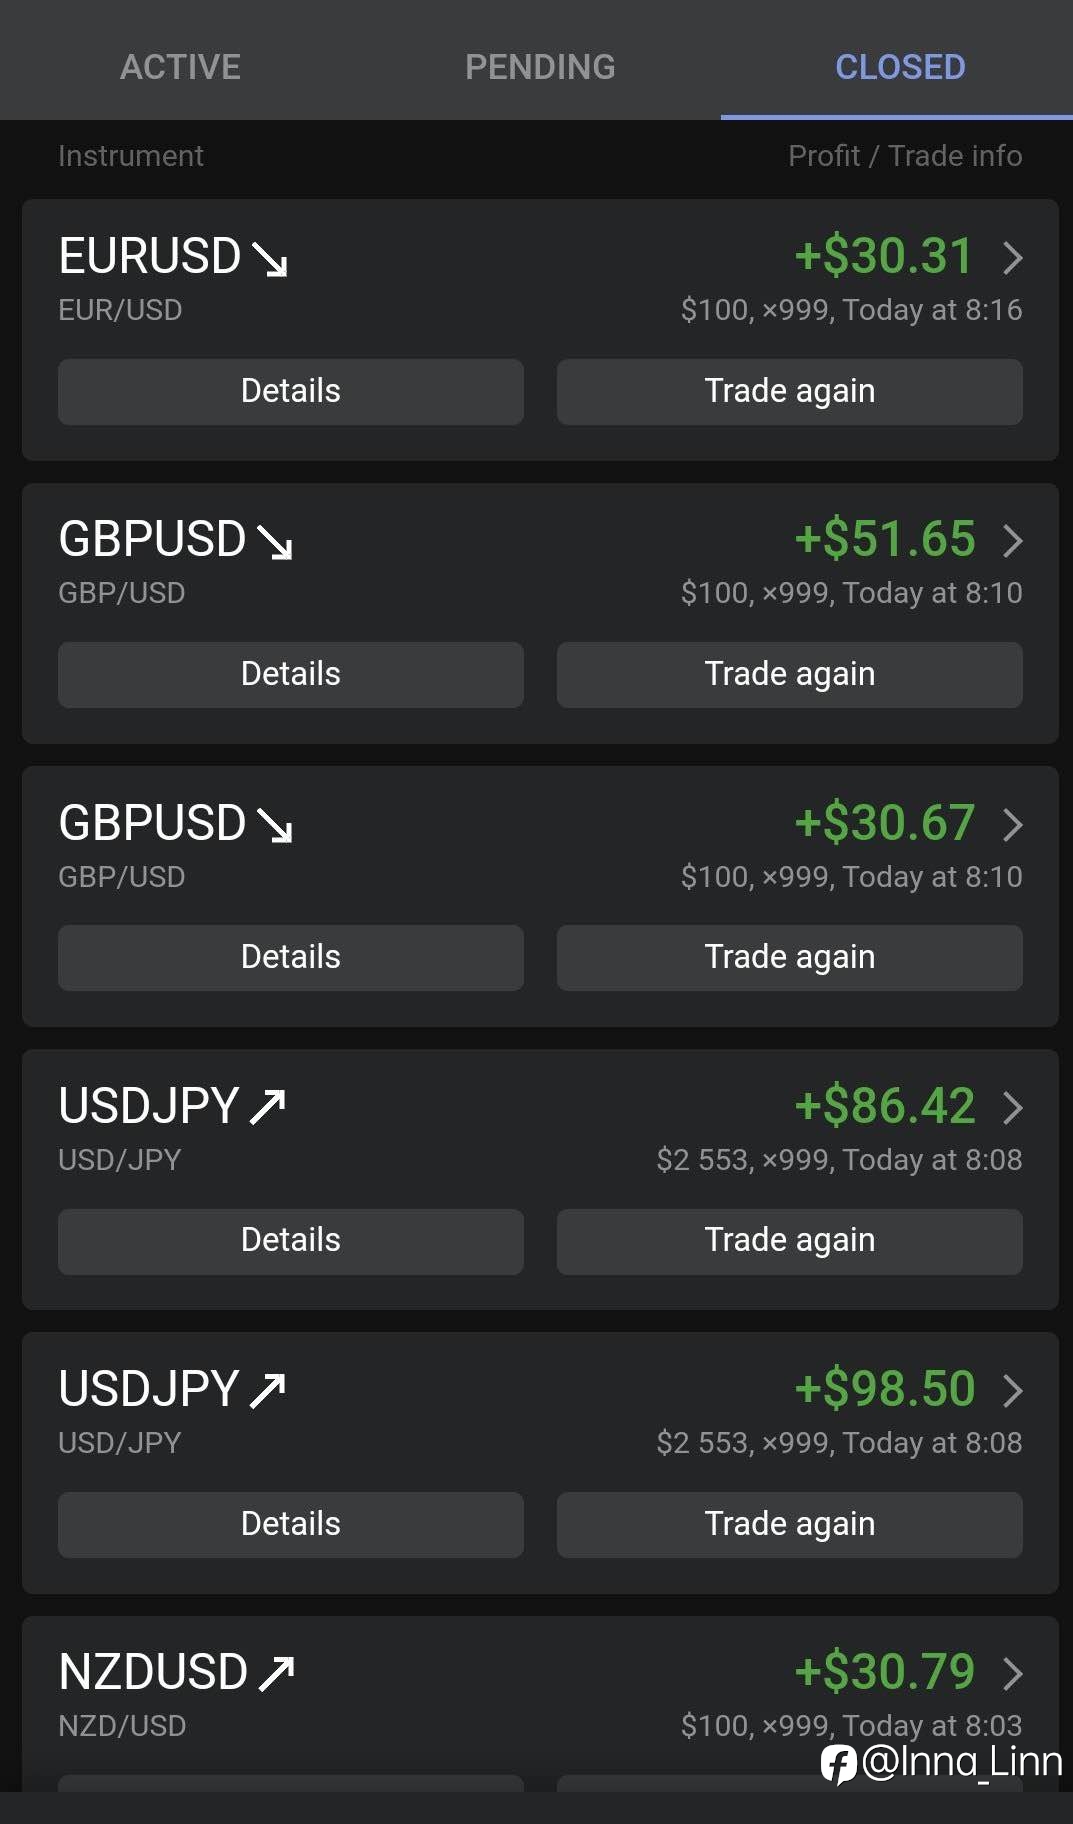Expand the USDJPY +$98.50 trade chevron

click(1013, 1390)
